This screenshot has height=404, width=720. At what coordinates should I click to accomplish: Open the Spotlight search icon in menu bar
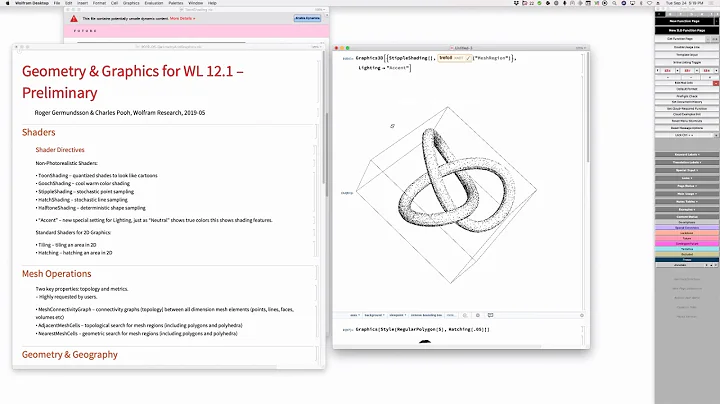tap(614, 3)
